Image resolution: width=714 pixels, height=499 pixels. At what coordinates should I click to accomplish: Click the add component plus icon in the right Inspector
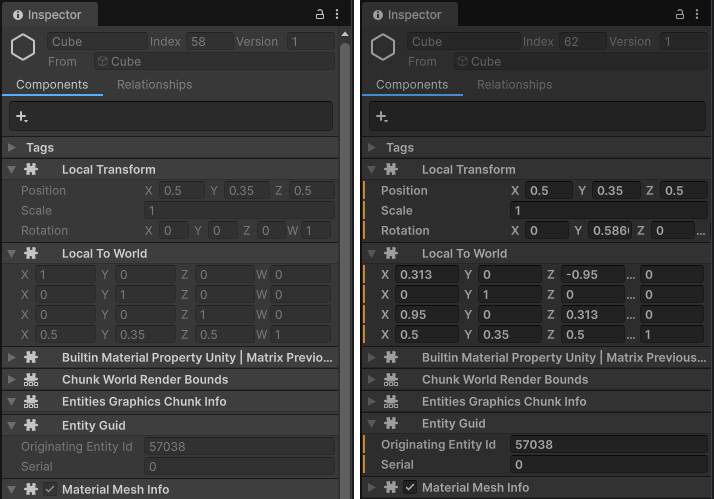coord(382,117)
